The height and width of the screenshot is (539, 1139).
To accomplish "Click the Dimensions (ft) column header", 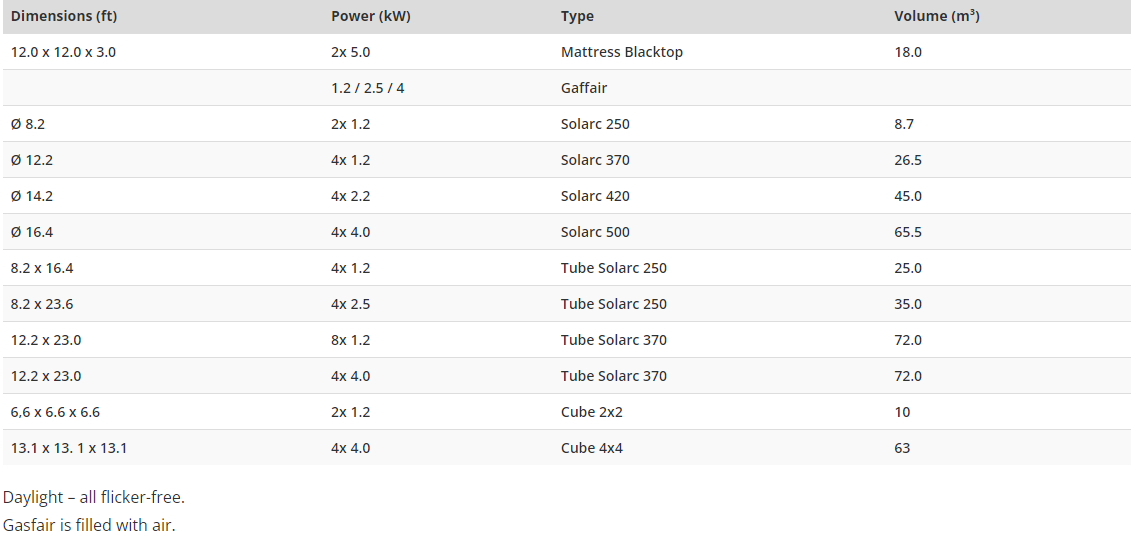I will click(x=63, y=16).
